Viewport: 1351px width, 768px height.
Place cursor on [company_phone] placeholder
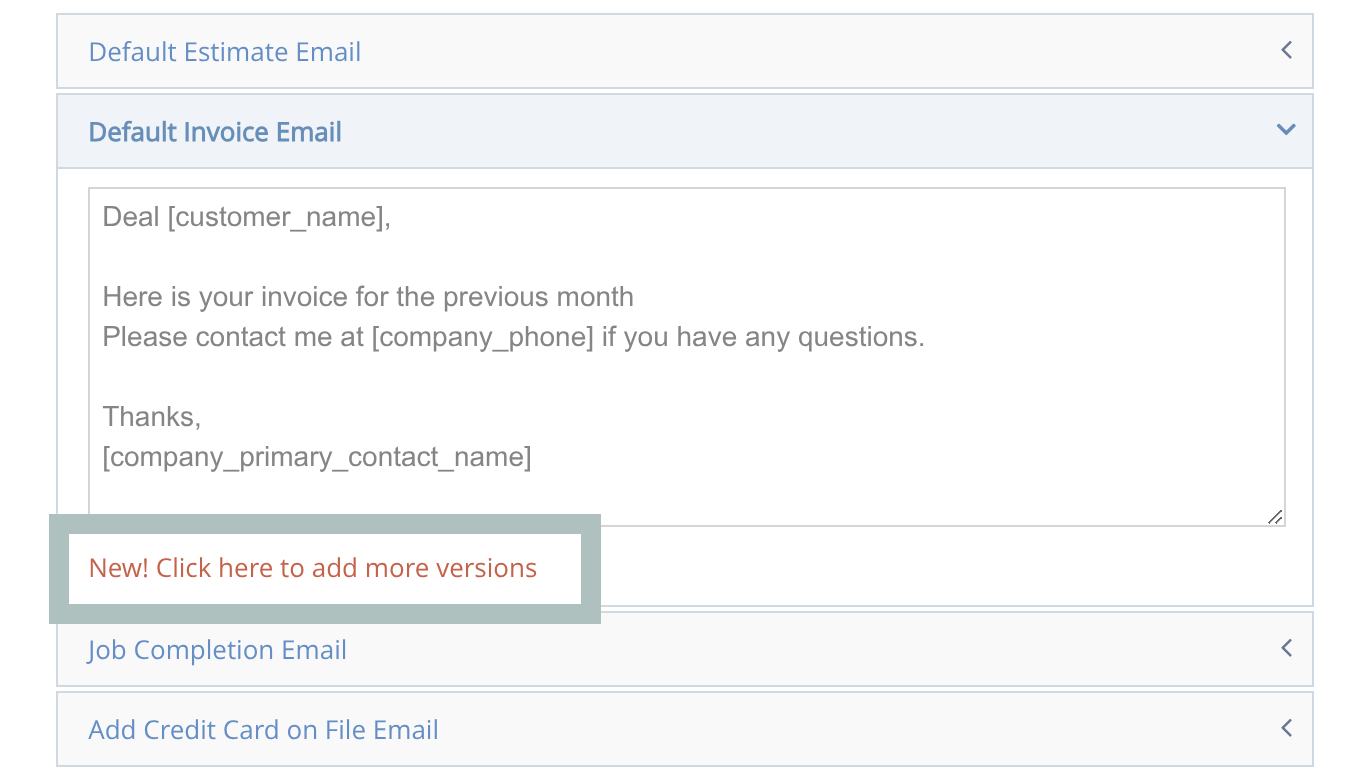[x=483, y=337]
